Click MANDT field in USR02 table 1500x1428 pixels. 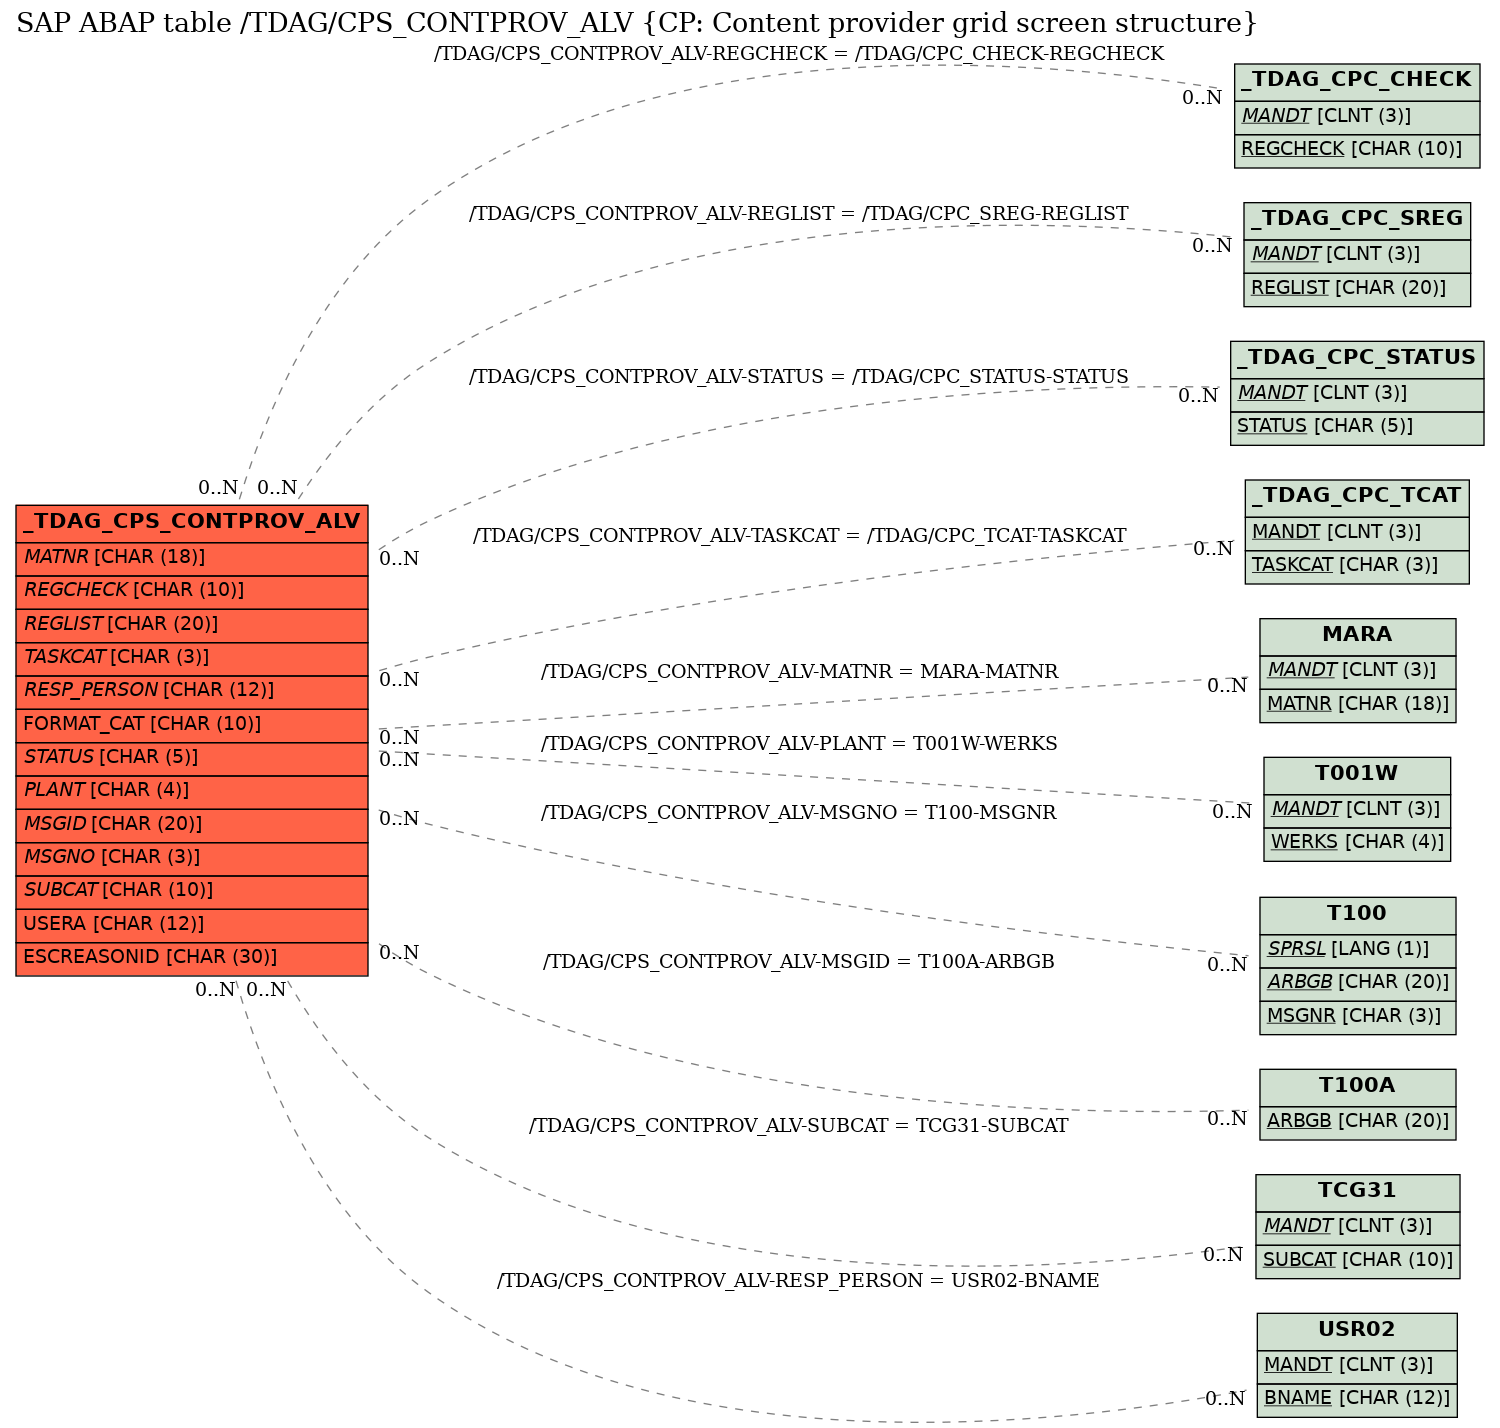(1357, 1366)
